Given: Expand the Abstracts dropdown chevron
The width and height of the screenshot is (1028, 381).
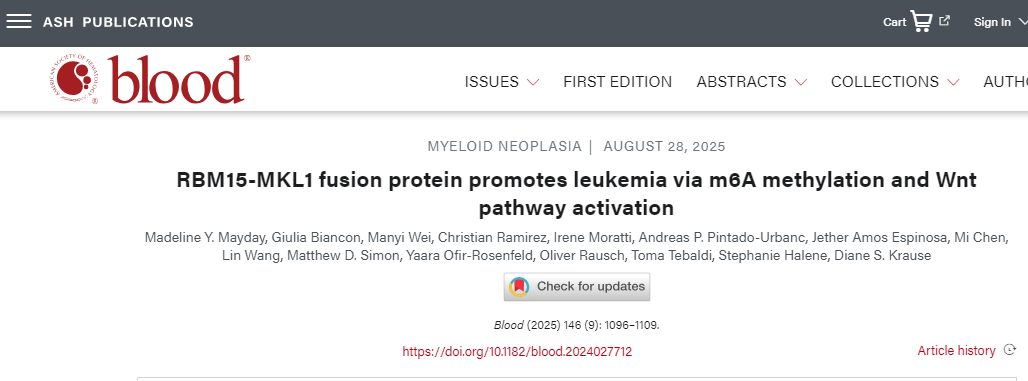Looking at the screenshot, I should coord(801,83).
